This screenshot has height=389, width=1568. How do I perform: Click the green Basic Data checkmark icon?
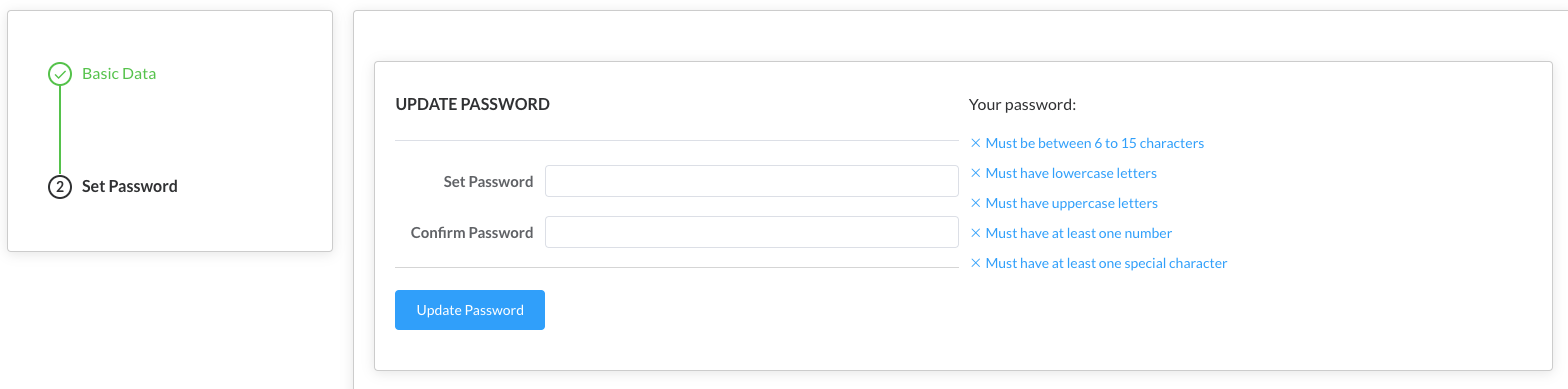coord(60,74)
